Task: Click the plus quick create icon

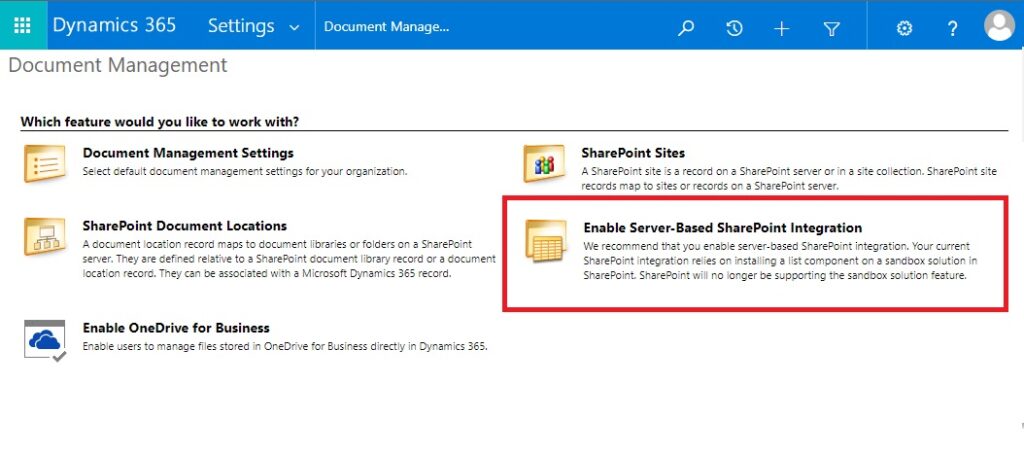Action: (782, 28)
